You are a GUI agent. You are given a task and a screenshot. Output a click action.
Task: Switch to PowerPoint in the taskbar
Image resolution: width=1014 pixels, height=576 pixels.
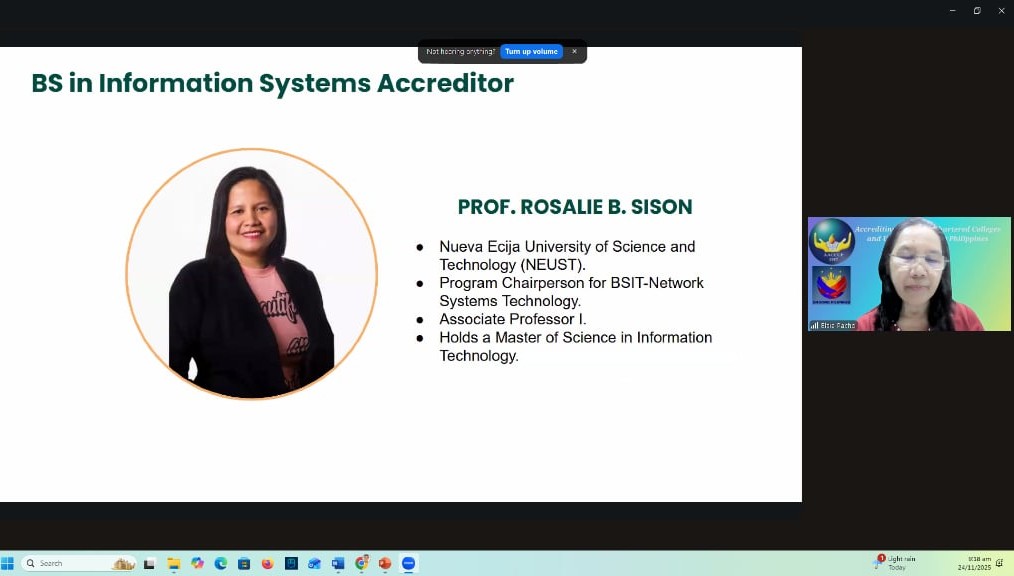(385, 564)
